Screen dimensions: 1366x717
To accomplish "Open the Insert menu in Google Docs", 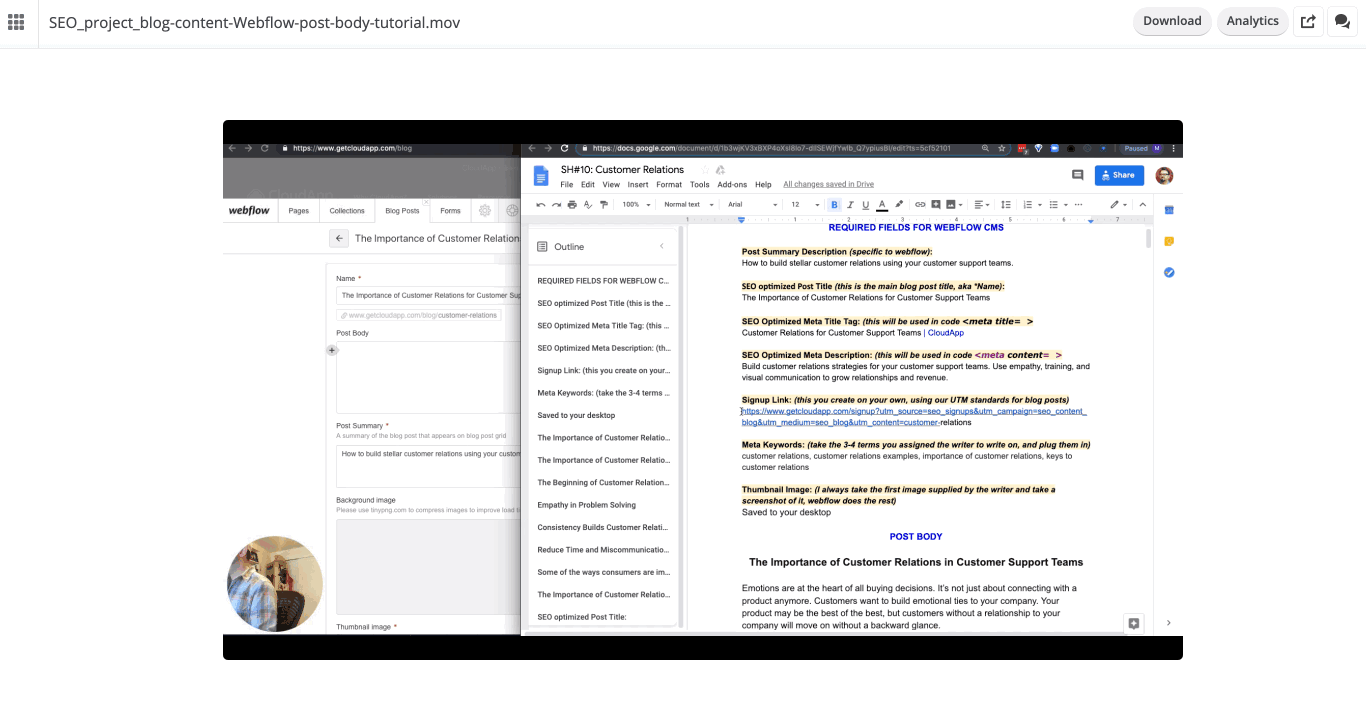I will coord(638,185).
